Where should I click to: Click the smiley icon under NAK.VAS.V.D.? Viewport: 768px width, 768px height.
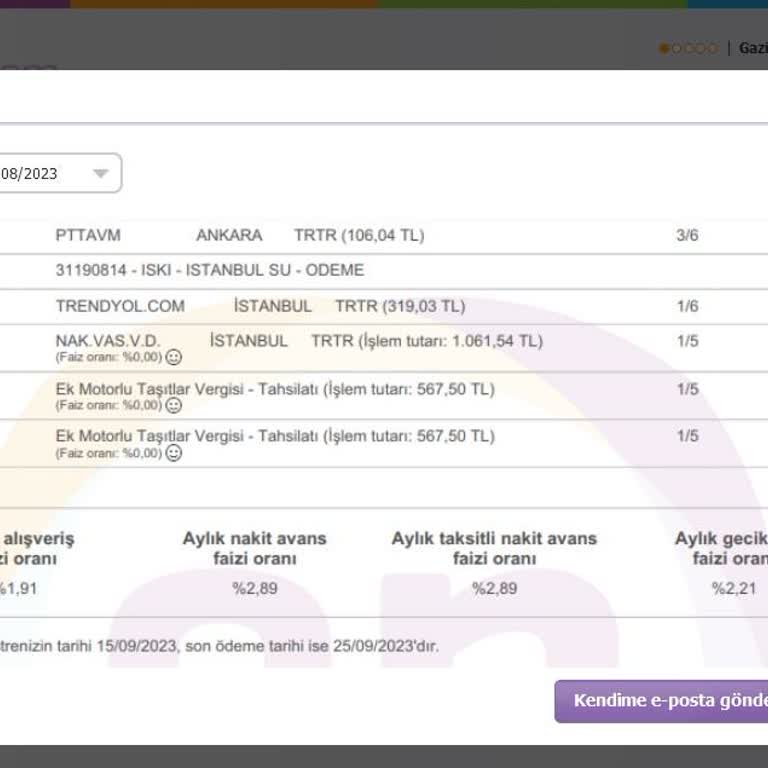click(173, 357)
